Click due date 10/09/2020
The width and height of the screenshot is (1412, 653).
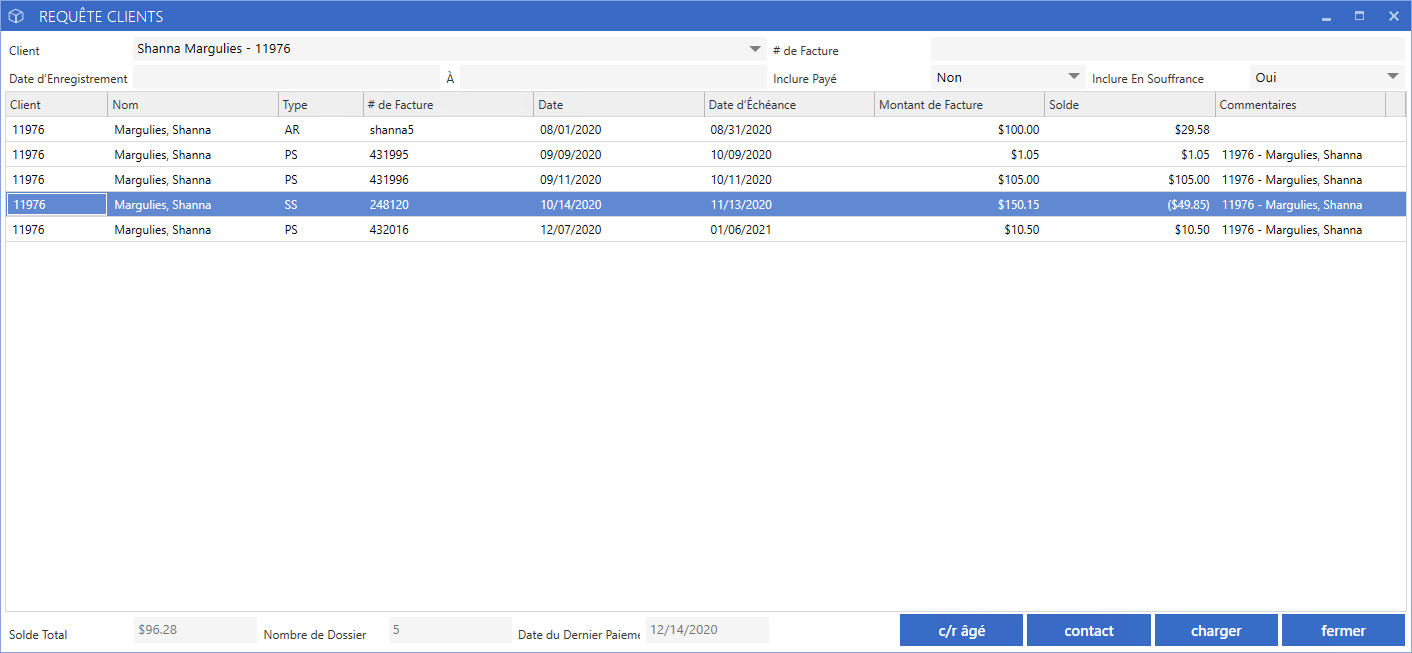pos(789,155)
